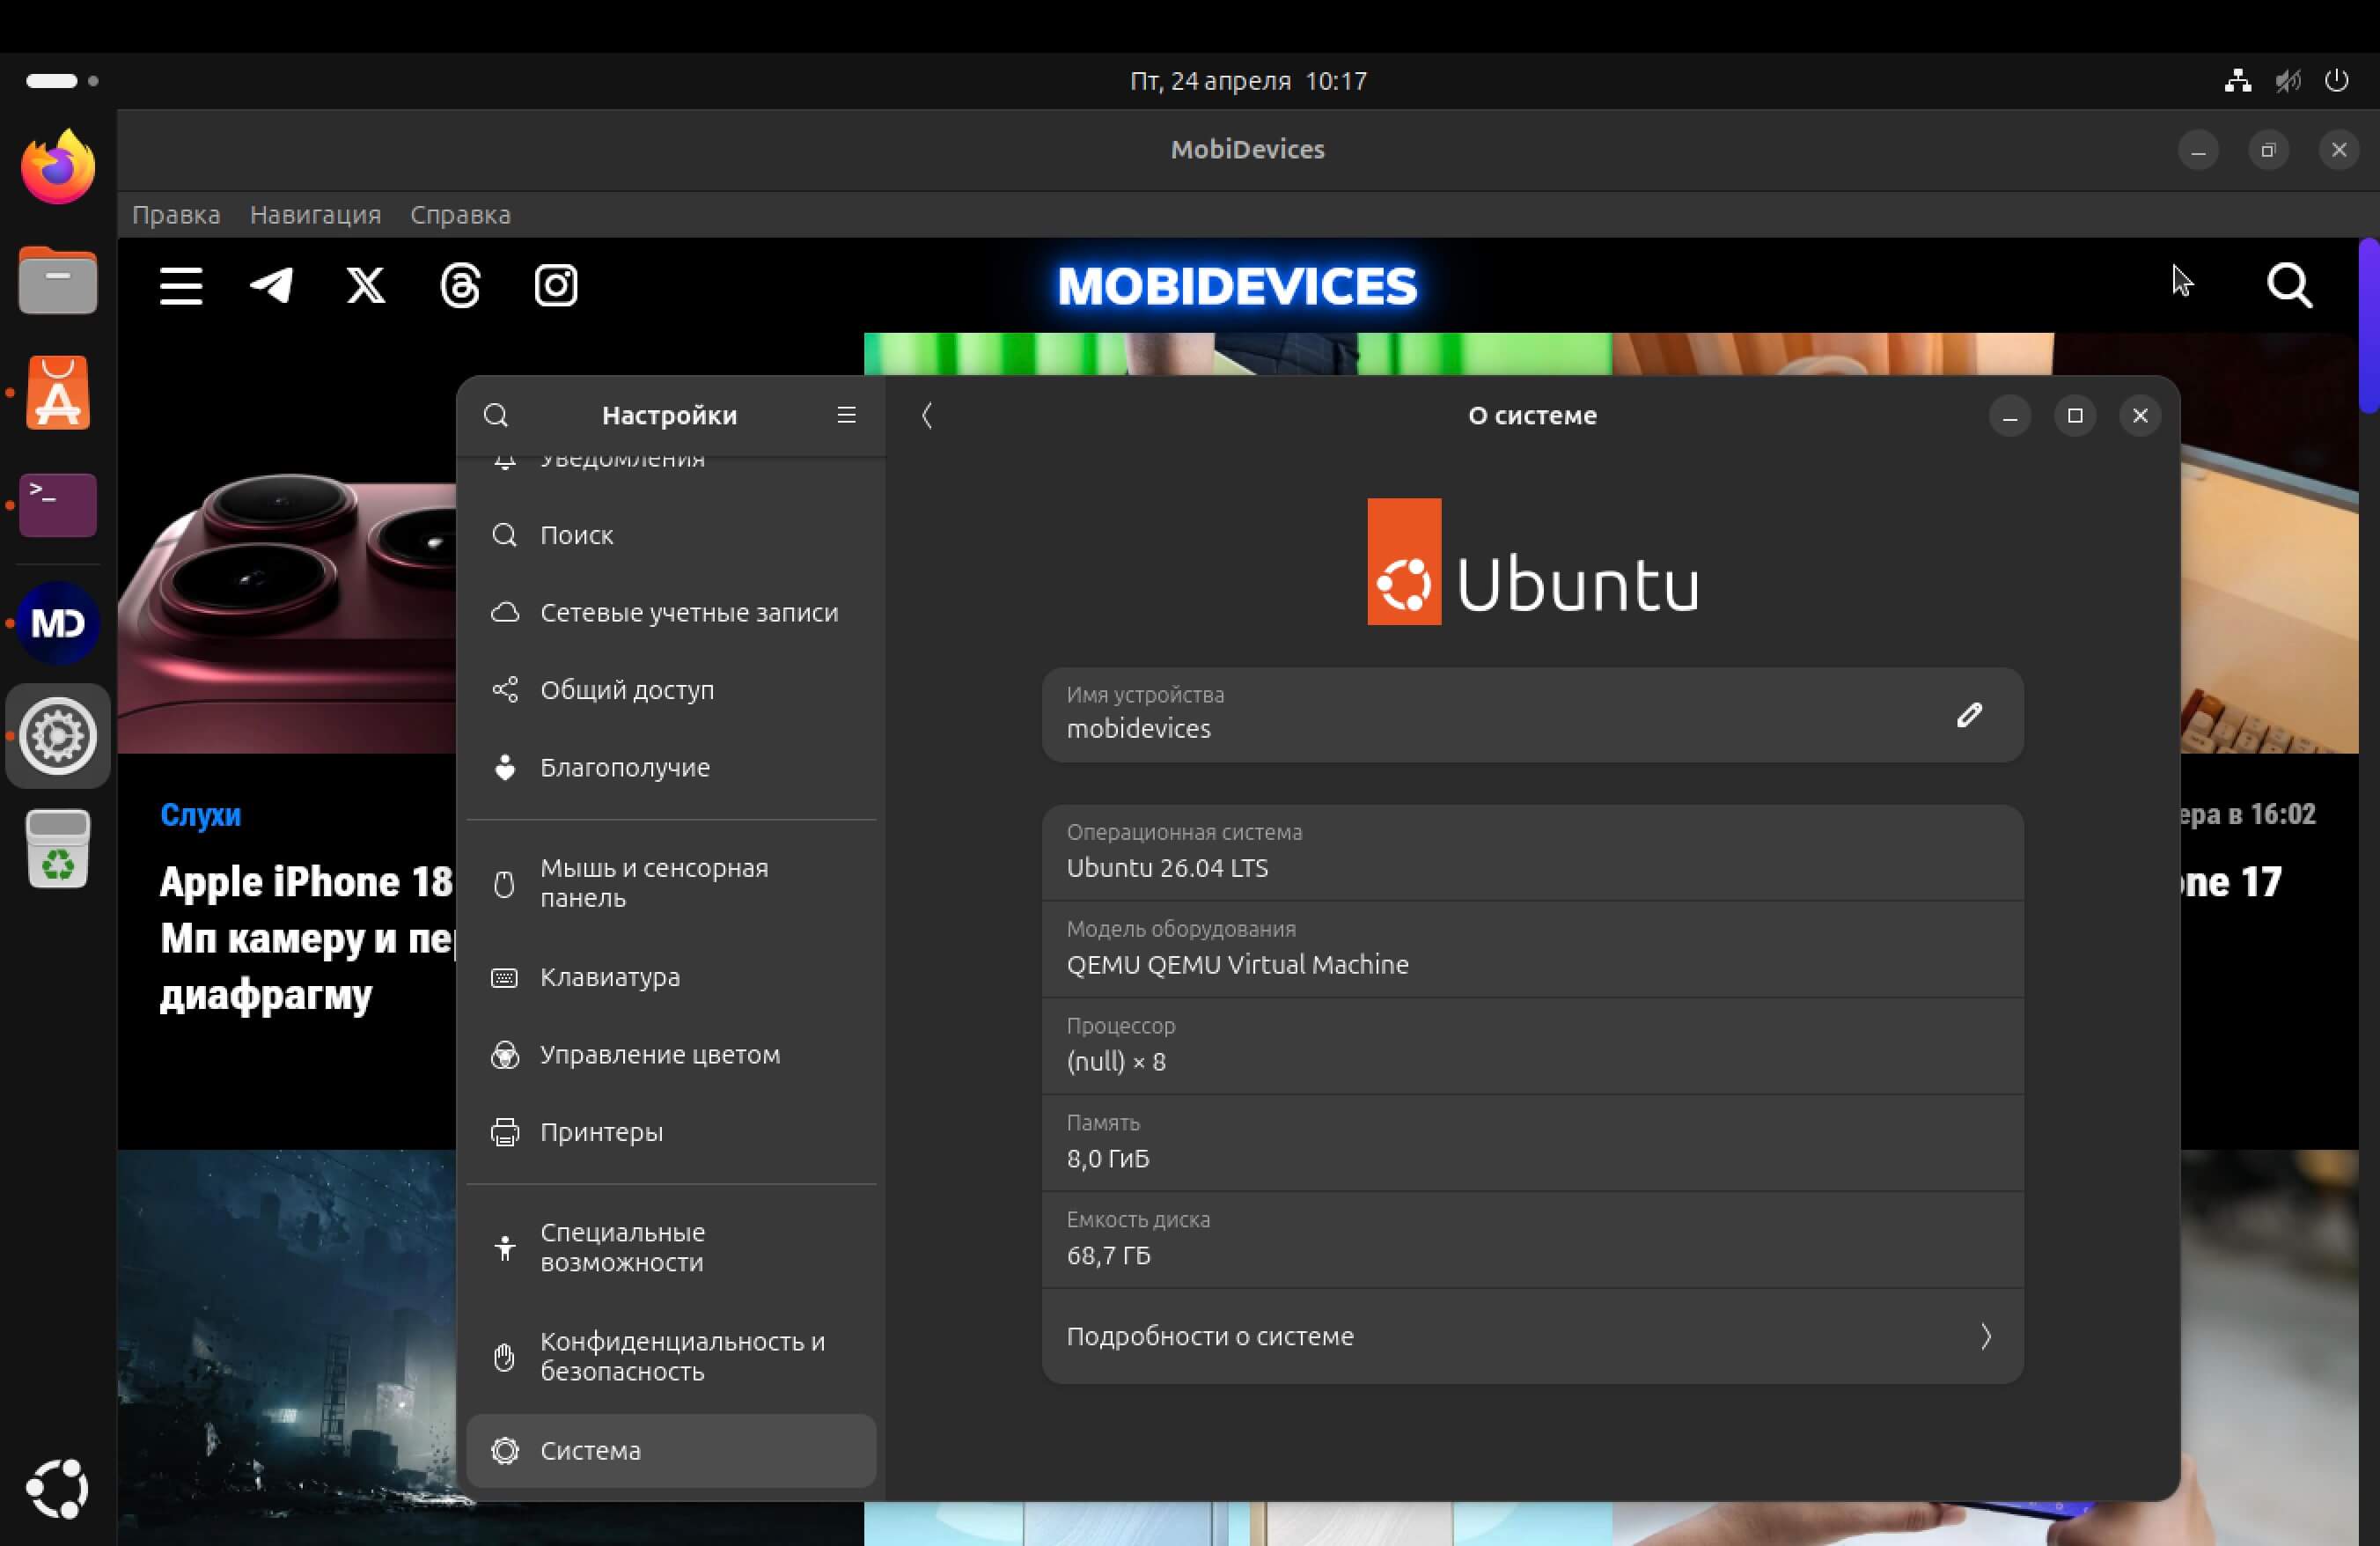Open the Правка menu
The height and width of the screenshot is (1546, 2380).
[x=176, y=214]
